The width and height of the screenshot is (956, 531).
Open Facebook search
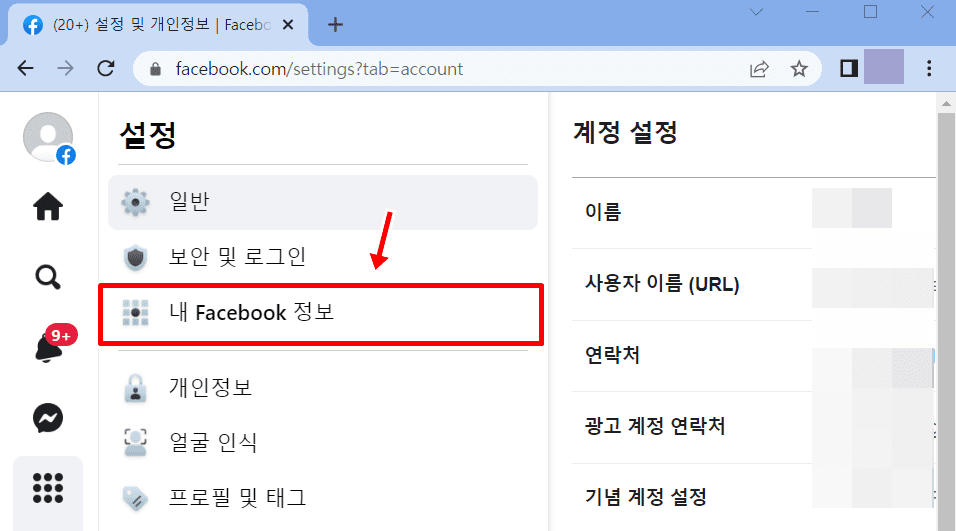click(48, 277)
